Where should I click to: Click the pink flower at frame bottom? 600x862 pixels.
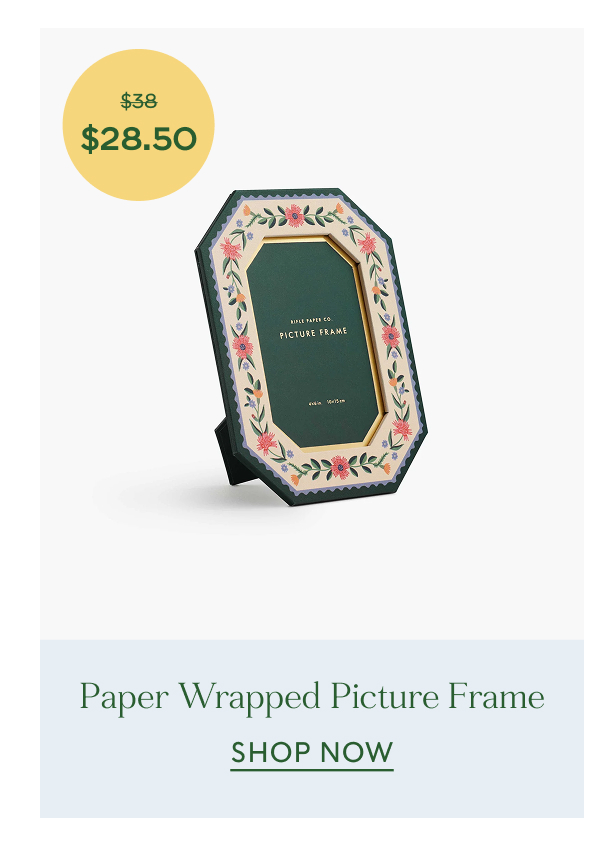coord(340,467)
